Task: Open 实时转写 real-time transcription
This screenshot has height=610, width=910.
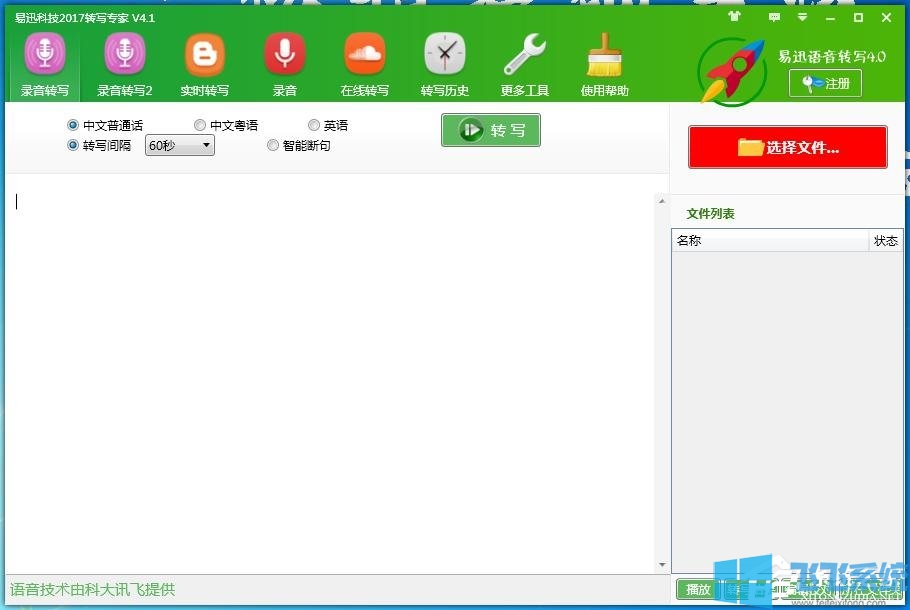Action: pyautogui.click(x=205, y=64)
